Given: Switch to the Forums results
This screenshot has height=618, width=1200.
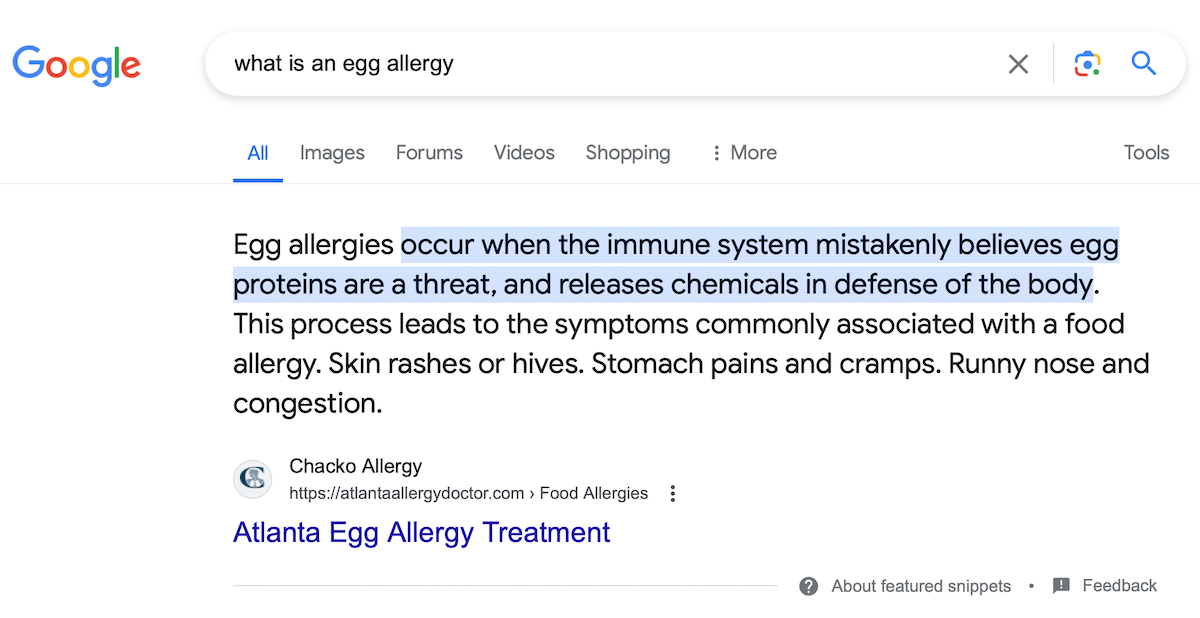Looking at the screenshot, I should [x=429, y=152].
